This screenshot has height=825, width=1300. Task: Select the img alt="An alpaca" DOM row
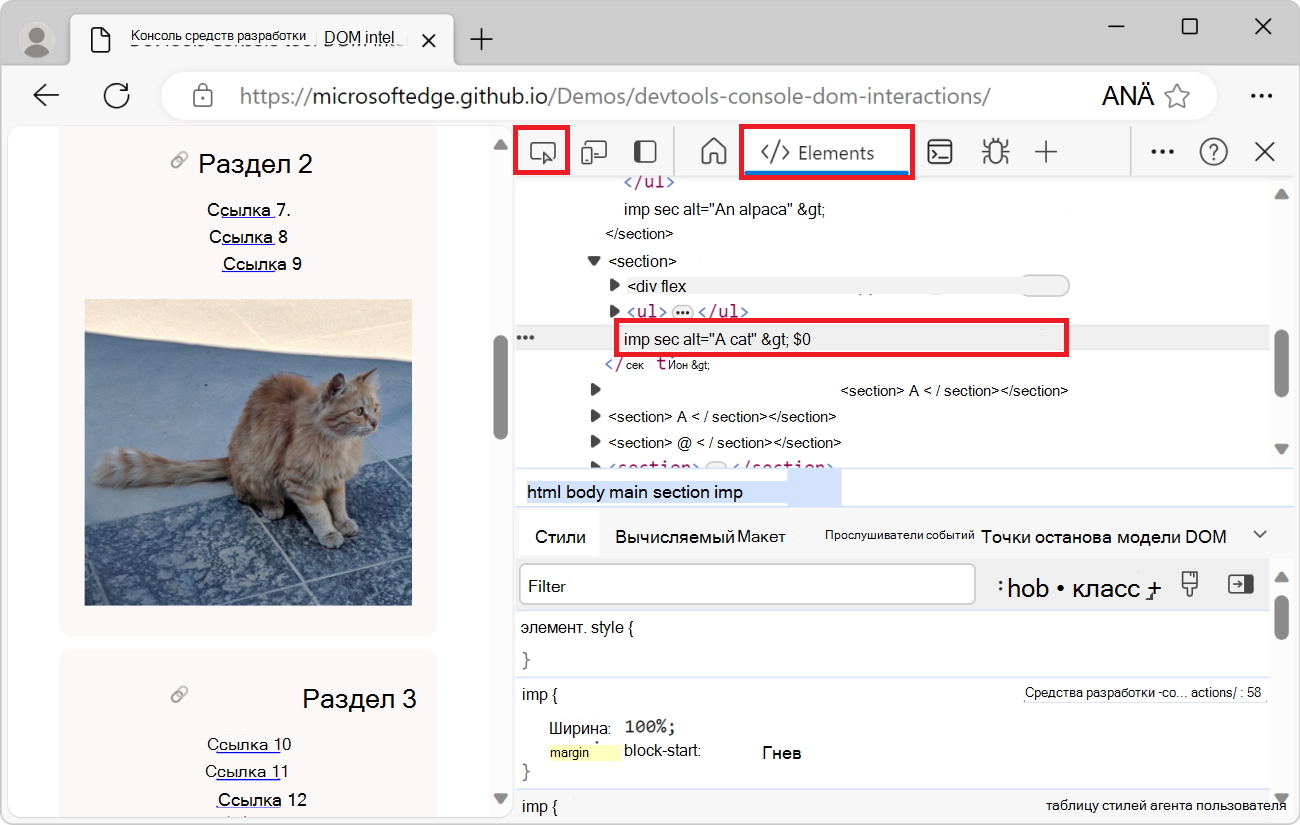(724, 209)
